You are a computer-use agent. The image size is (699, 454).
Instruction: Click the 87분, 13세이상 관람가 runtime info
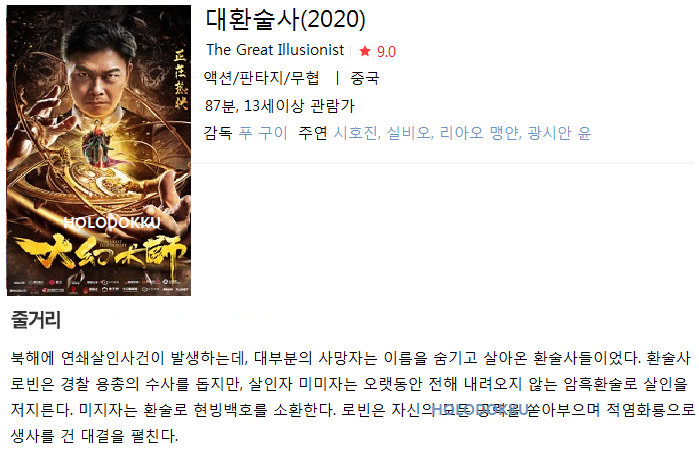tap(280, 106)
